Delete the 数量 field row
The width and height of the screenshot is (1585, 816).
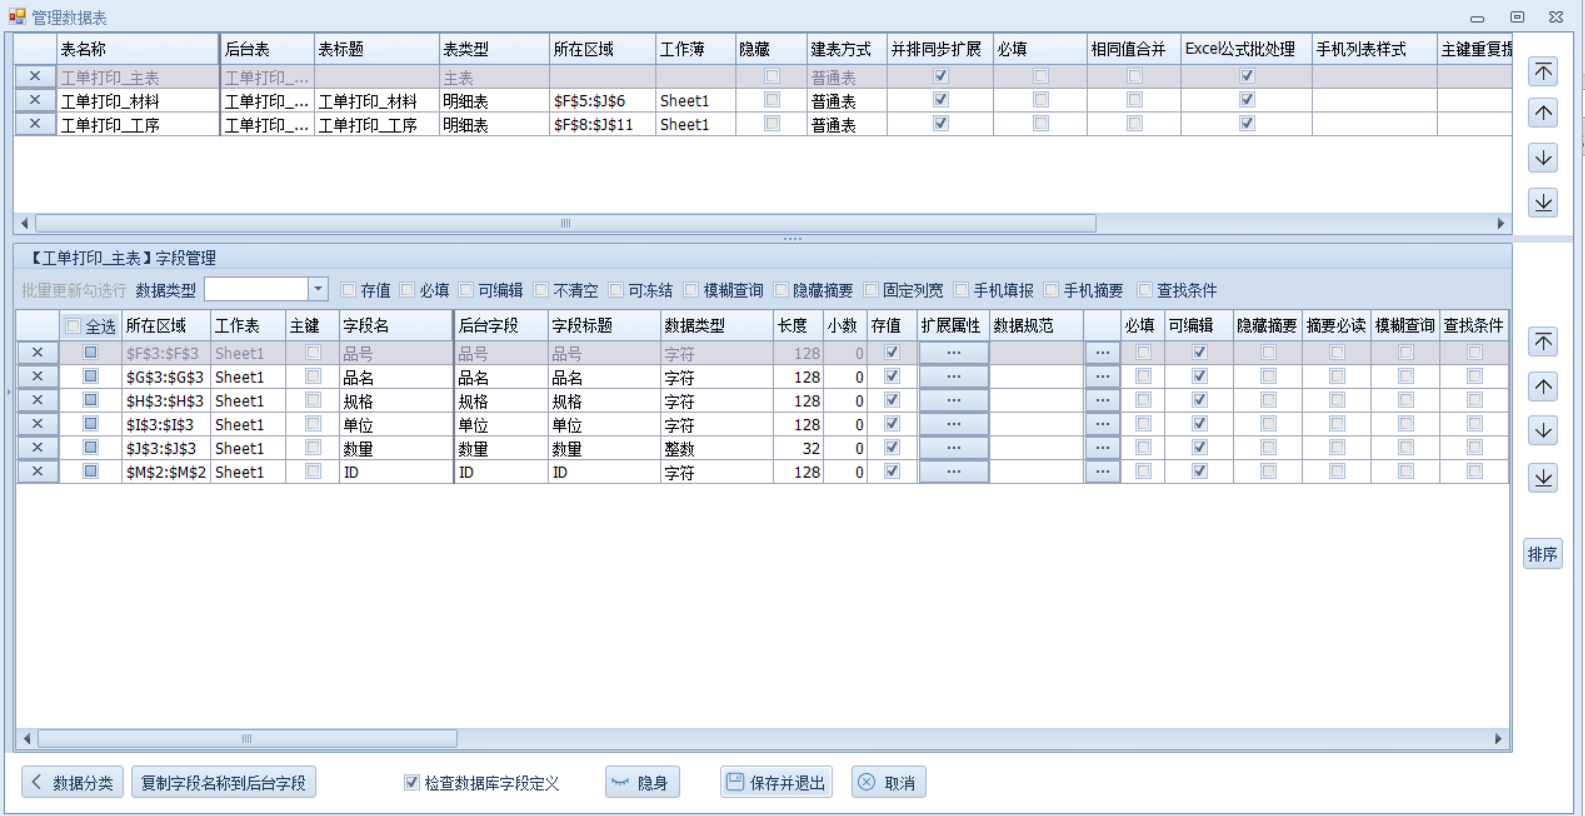tap(37, 448)
